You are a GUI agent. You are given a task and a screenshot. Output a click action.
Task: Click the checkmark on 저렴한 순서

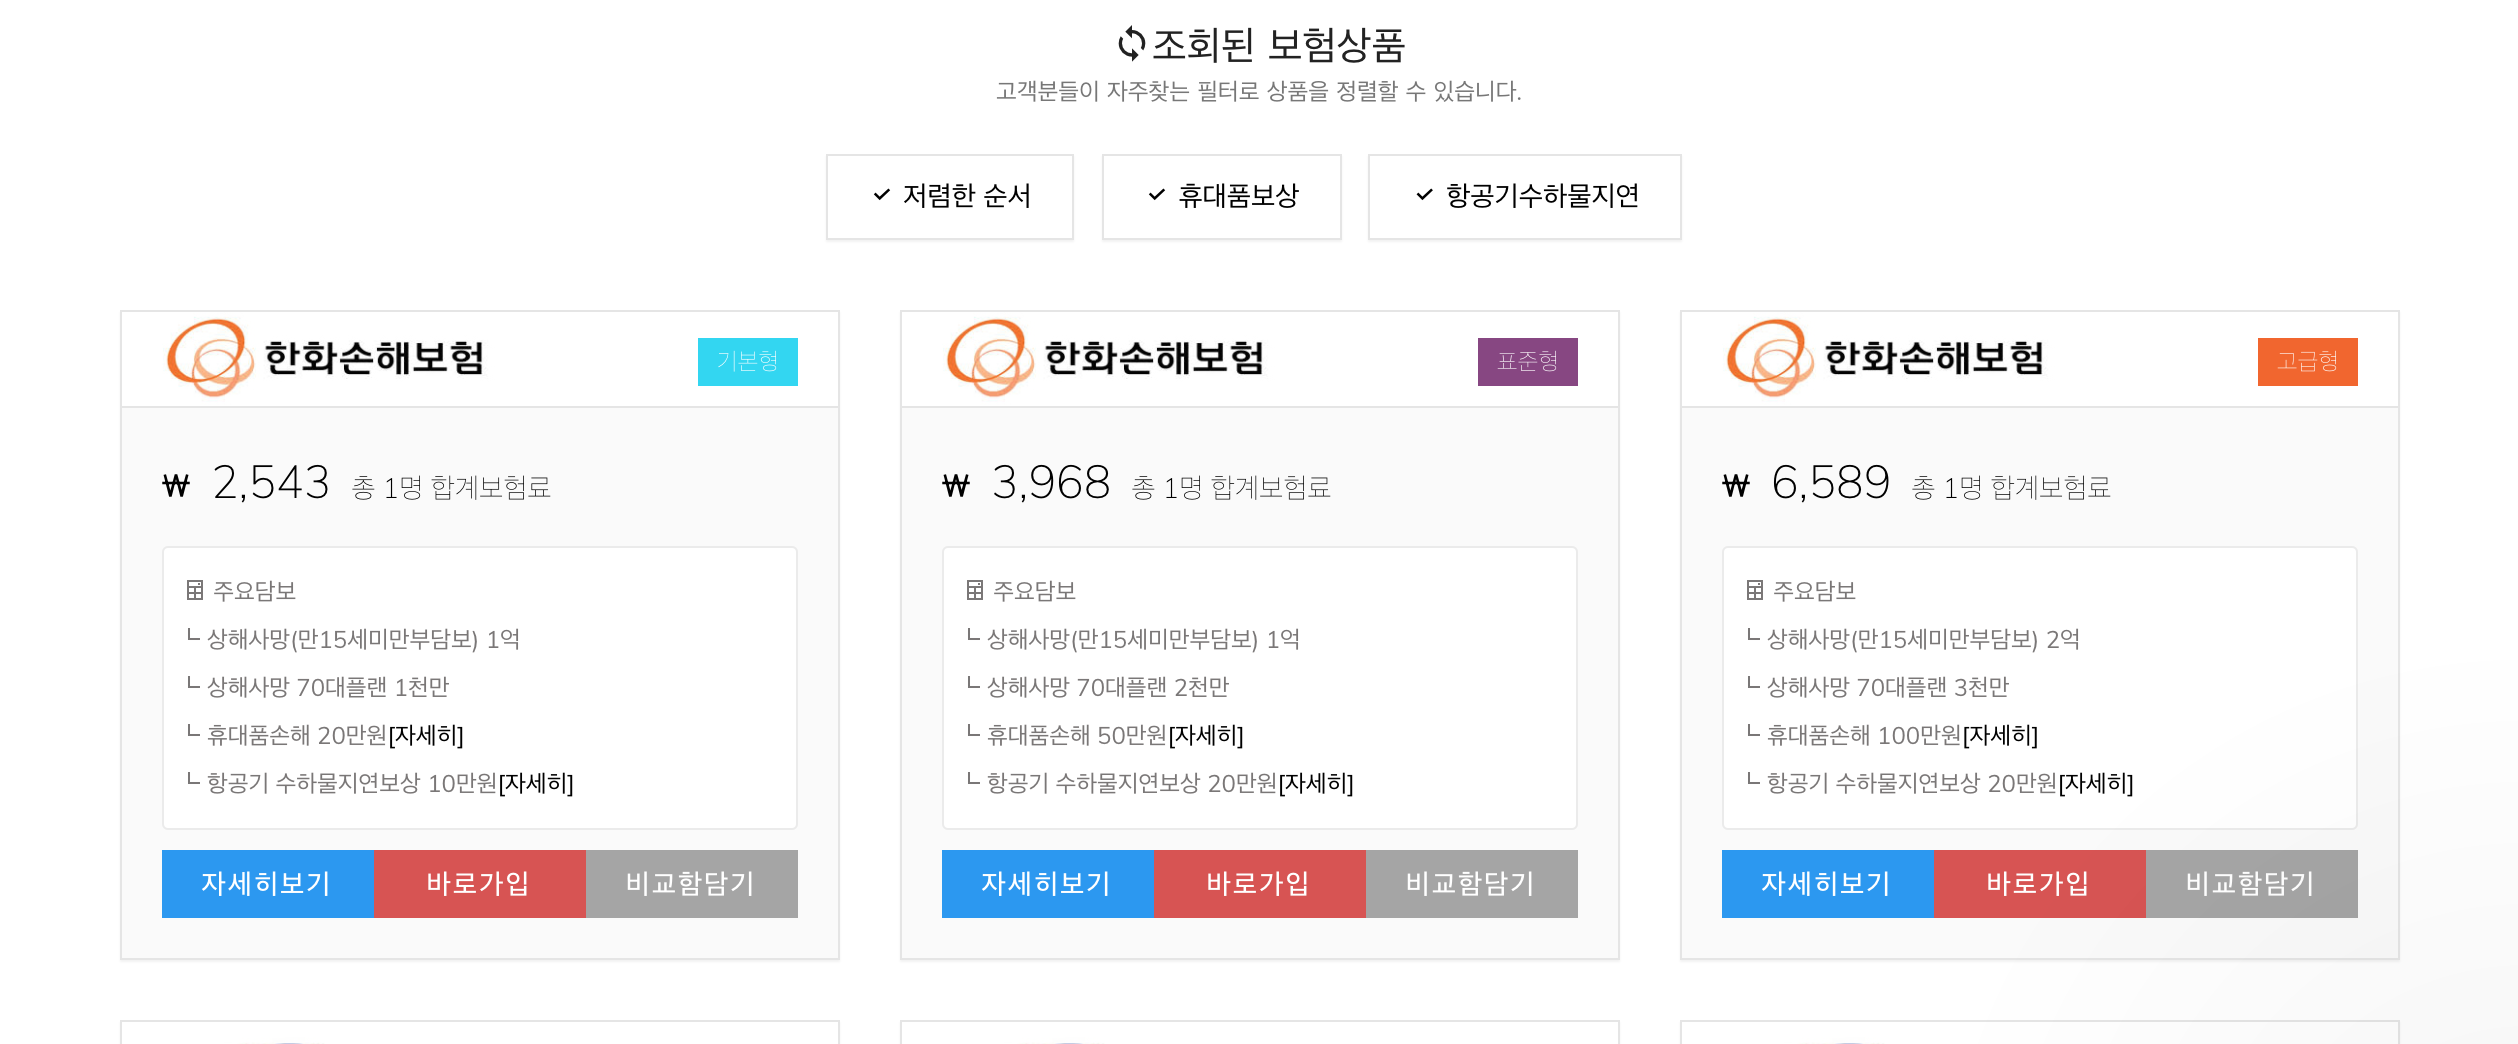coord(882,195)
